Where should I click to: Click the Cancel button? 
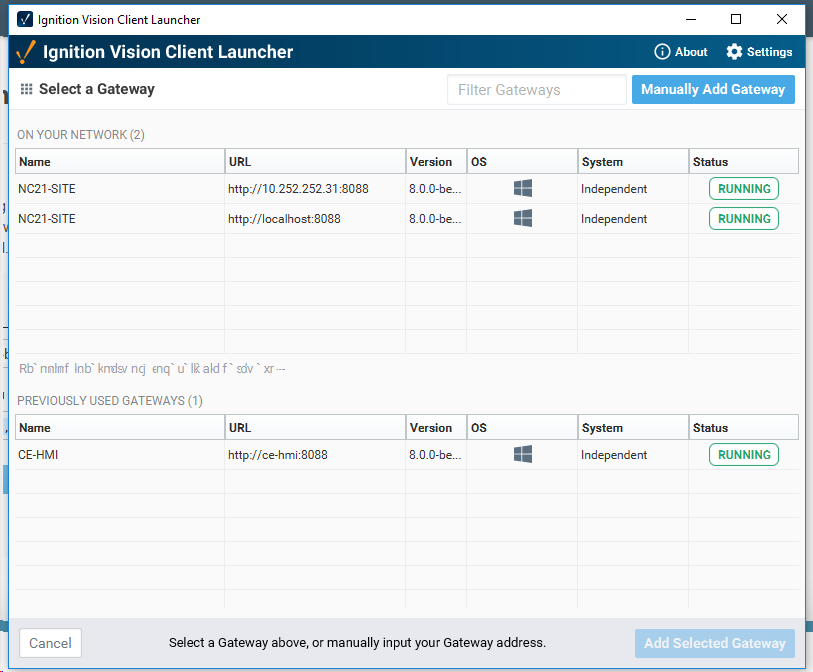coord(50,643)
